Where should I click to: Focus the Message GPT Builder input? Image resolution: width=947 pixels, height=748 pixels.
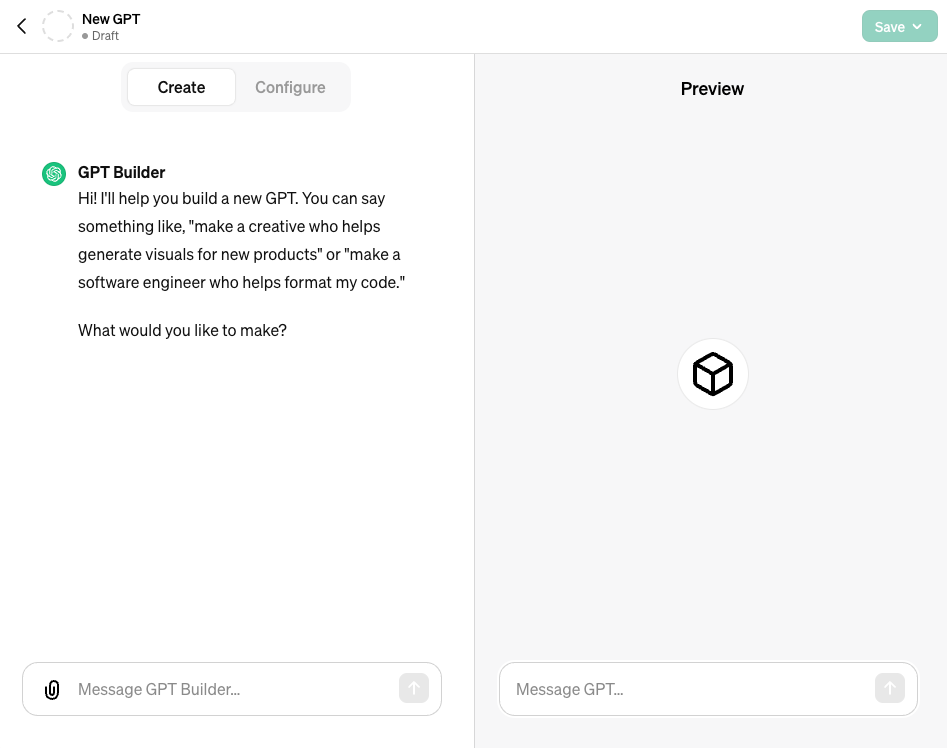230,689
